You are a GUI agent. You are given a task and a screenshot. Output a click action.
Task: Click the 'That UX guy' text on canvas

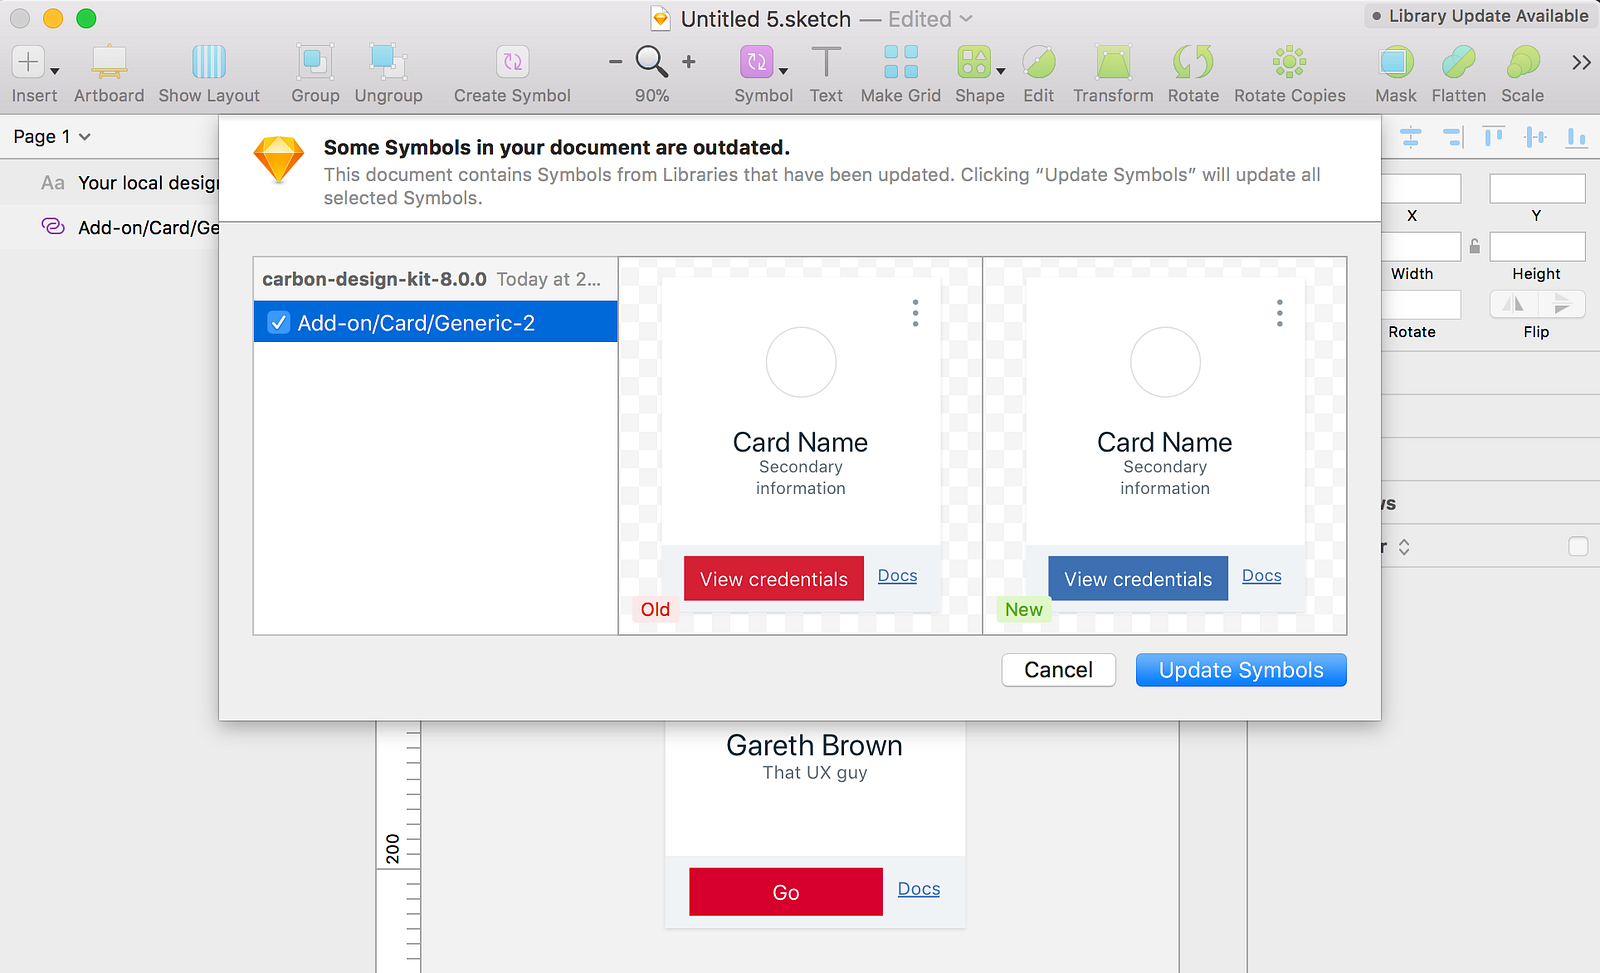(815, 772)
